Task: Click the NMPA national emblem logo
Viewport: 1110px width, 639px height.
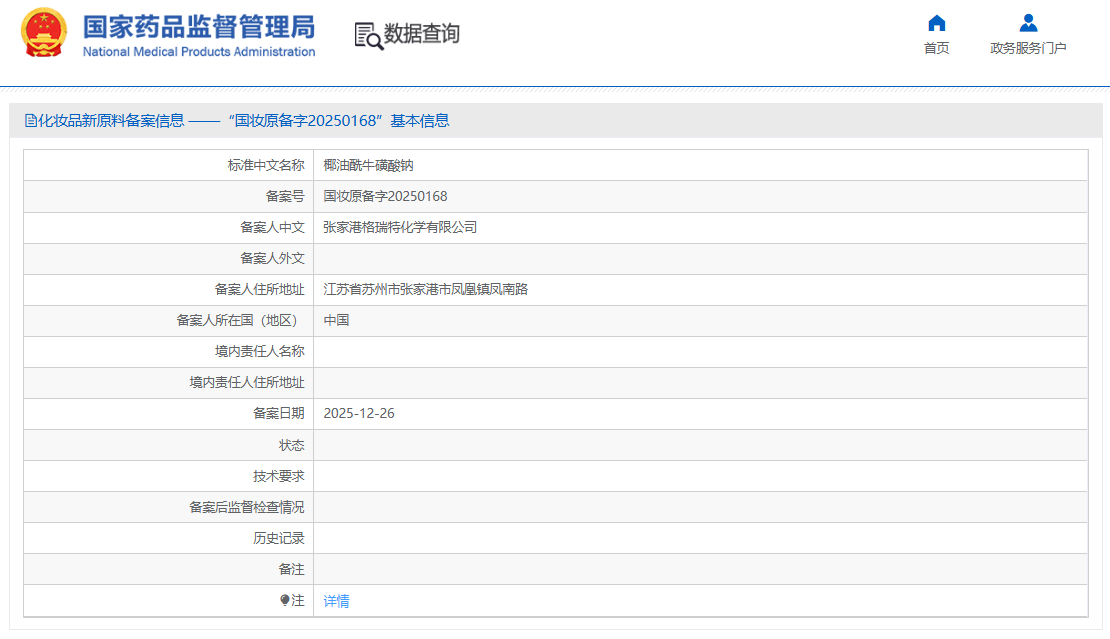Action: pos(43,33)
